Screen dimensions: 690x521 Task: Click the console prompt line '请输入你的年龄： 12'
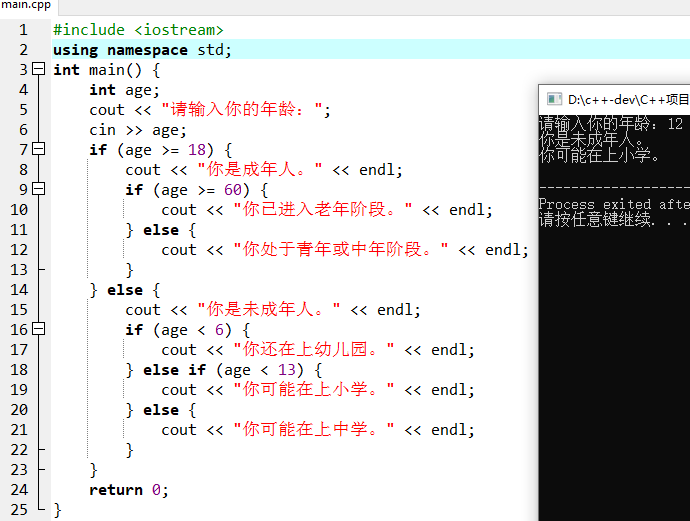click(611, 124)
